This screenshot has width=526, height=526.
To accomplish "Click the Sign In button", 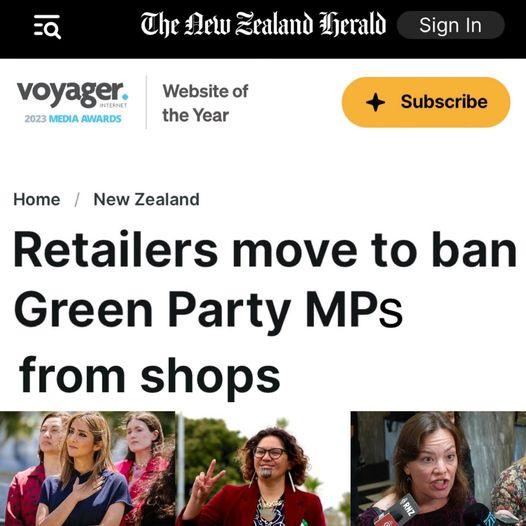I will (451, 25).
